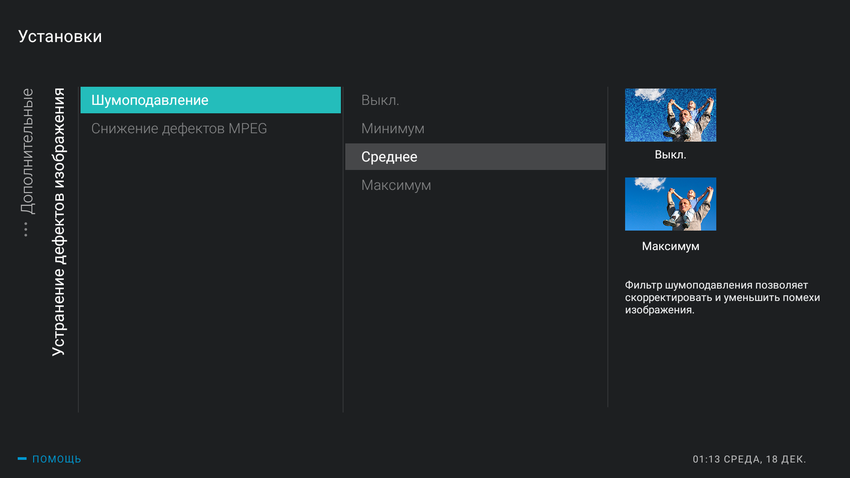Go back to Дополнительные vertical breadcrumb

tap(27, 150)
